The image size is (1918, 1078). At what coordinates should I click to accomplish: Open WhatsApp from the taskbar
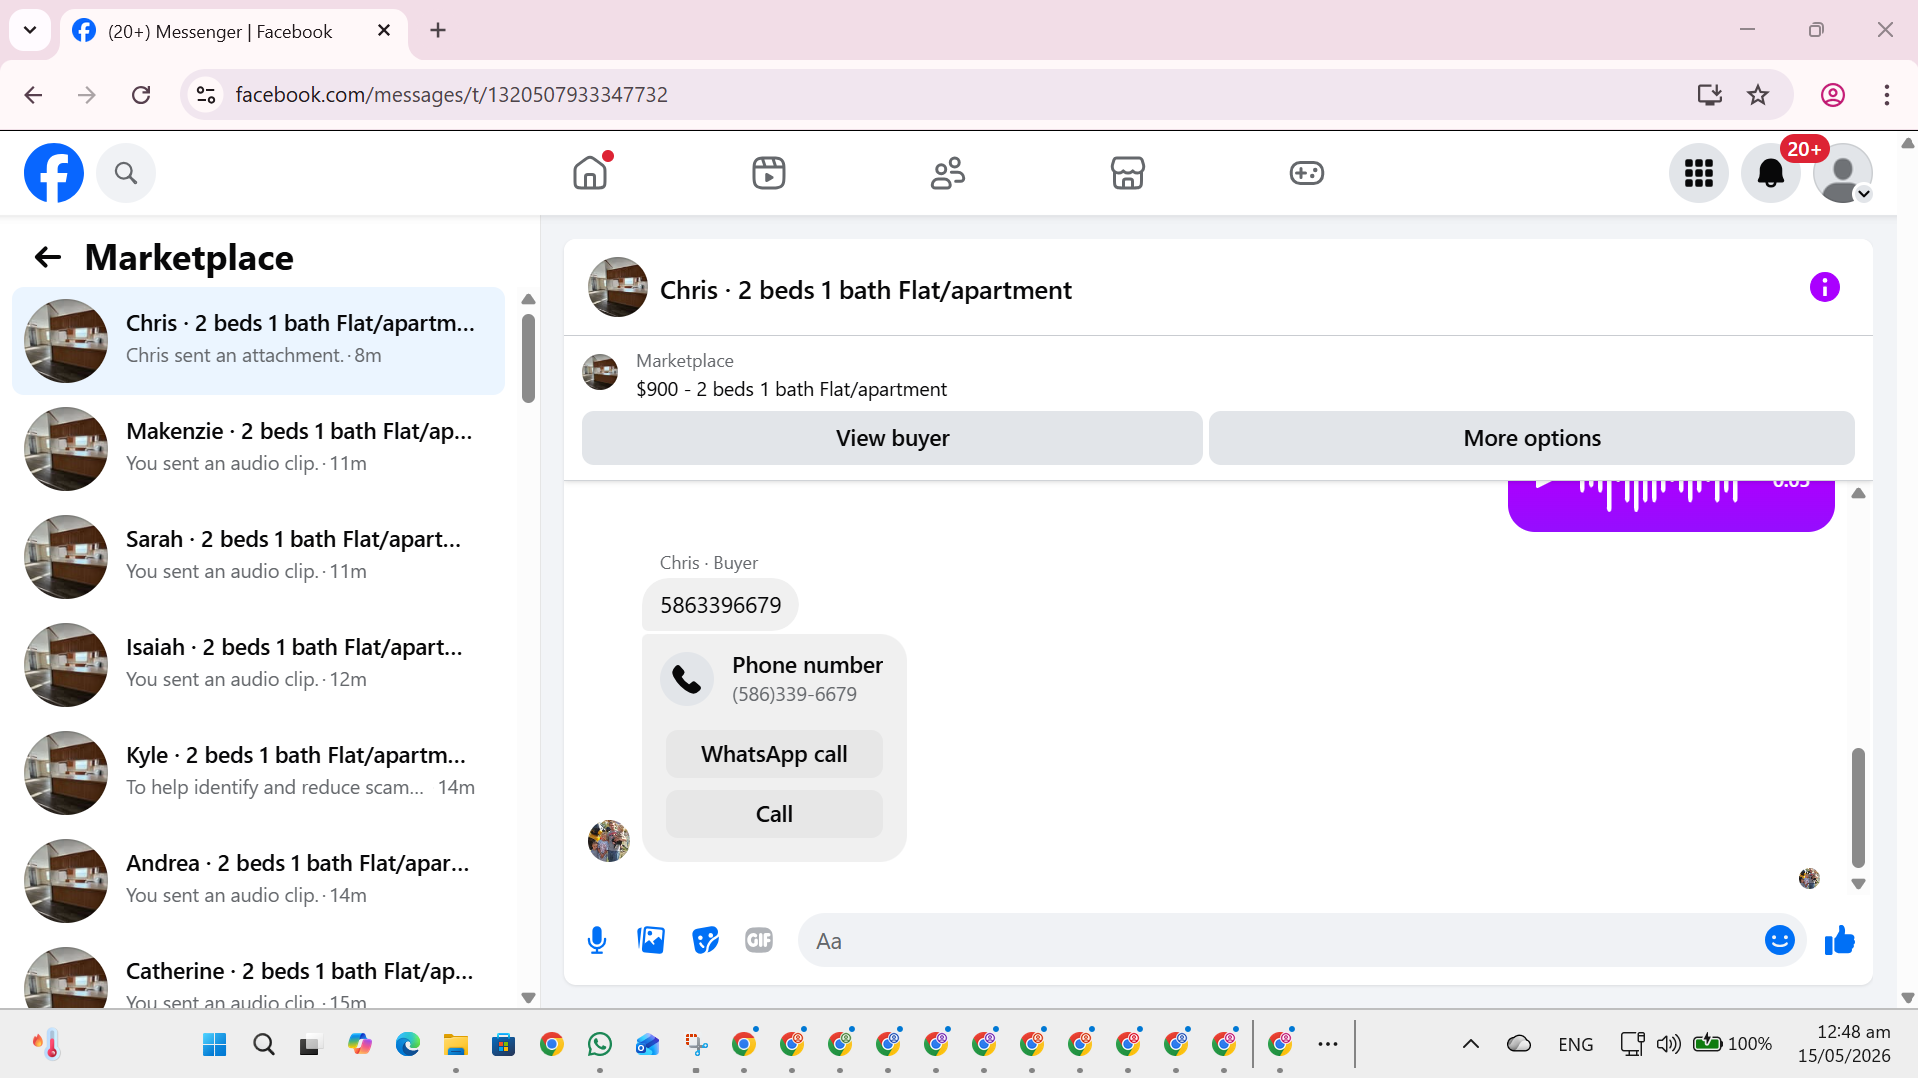(600, 1045)
